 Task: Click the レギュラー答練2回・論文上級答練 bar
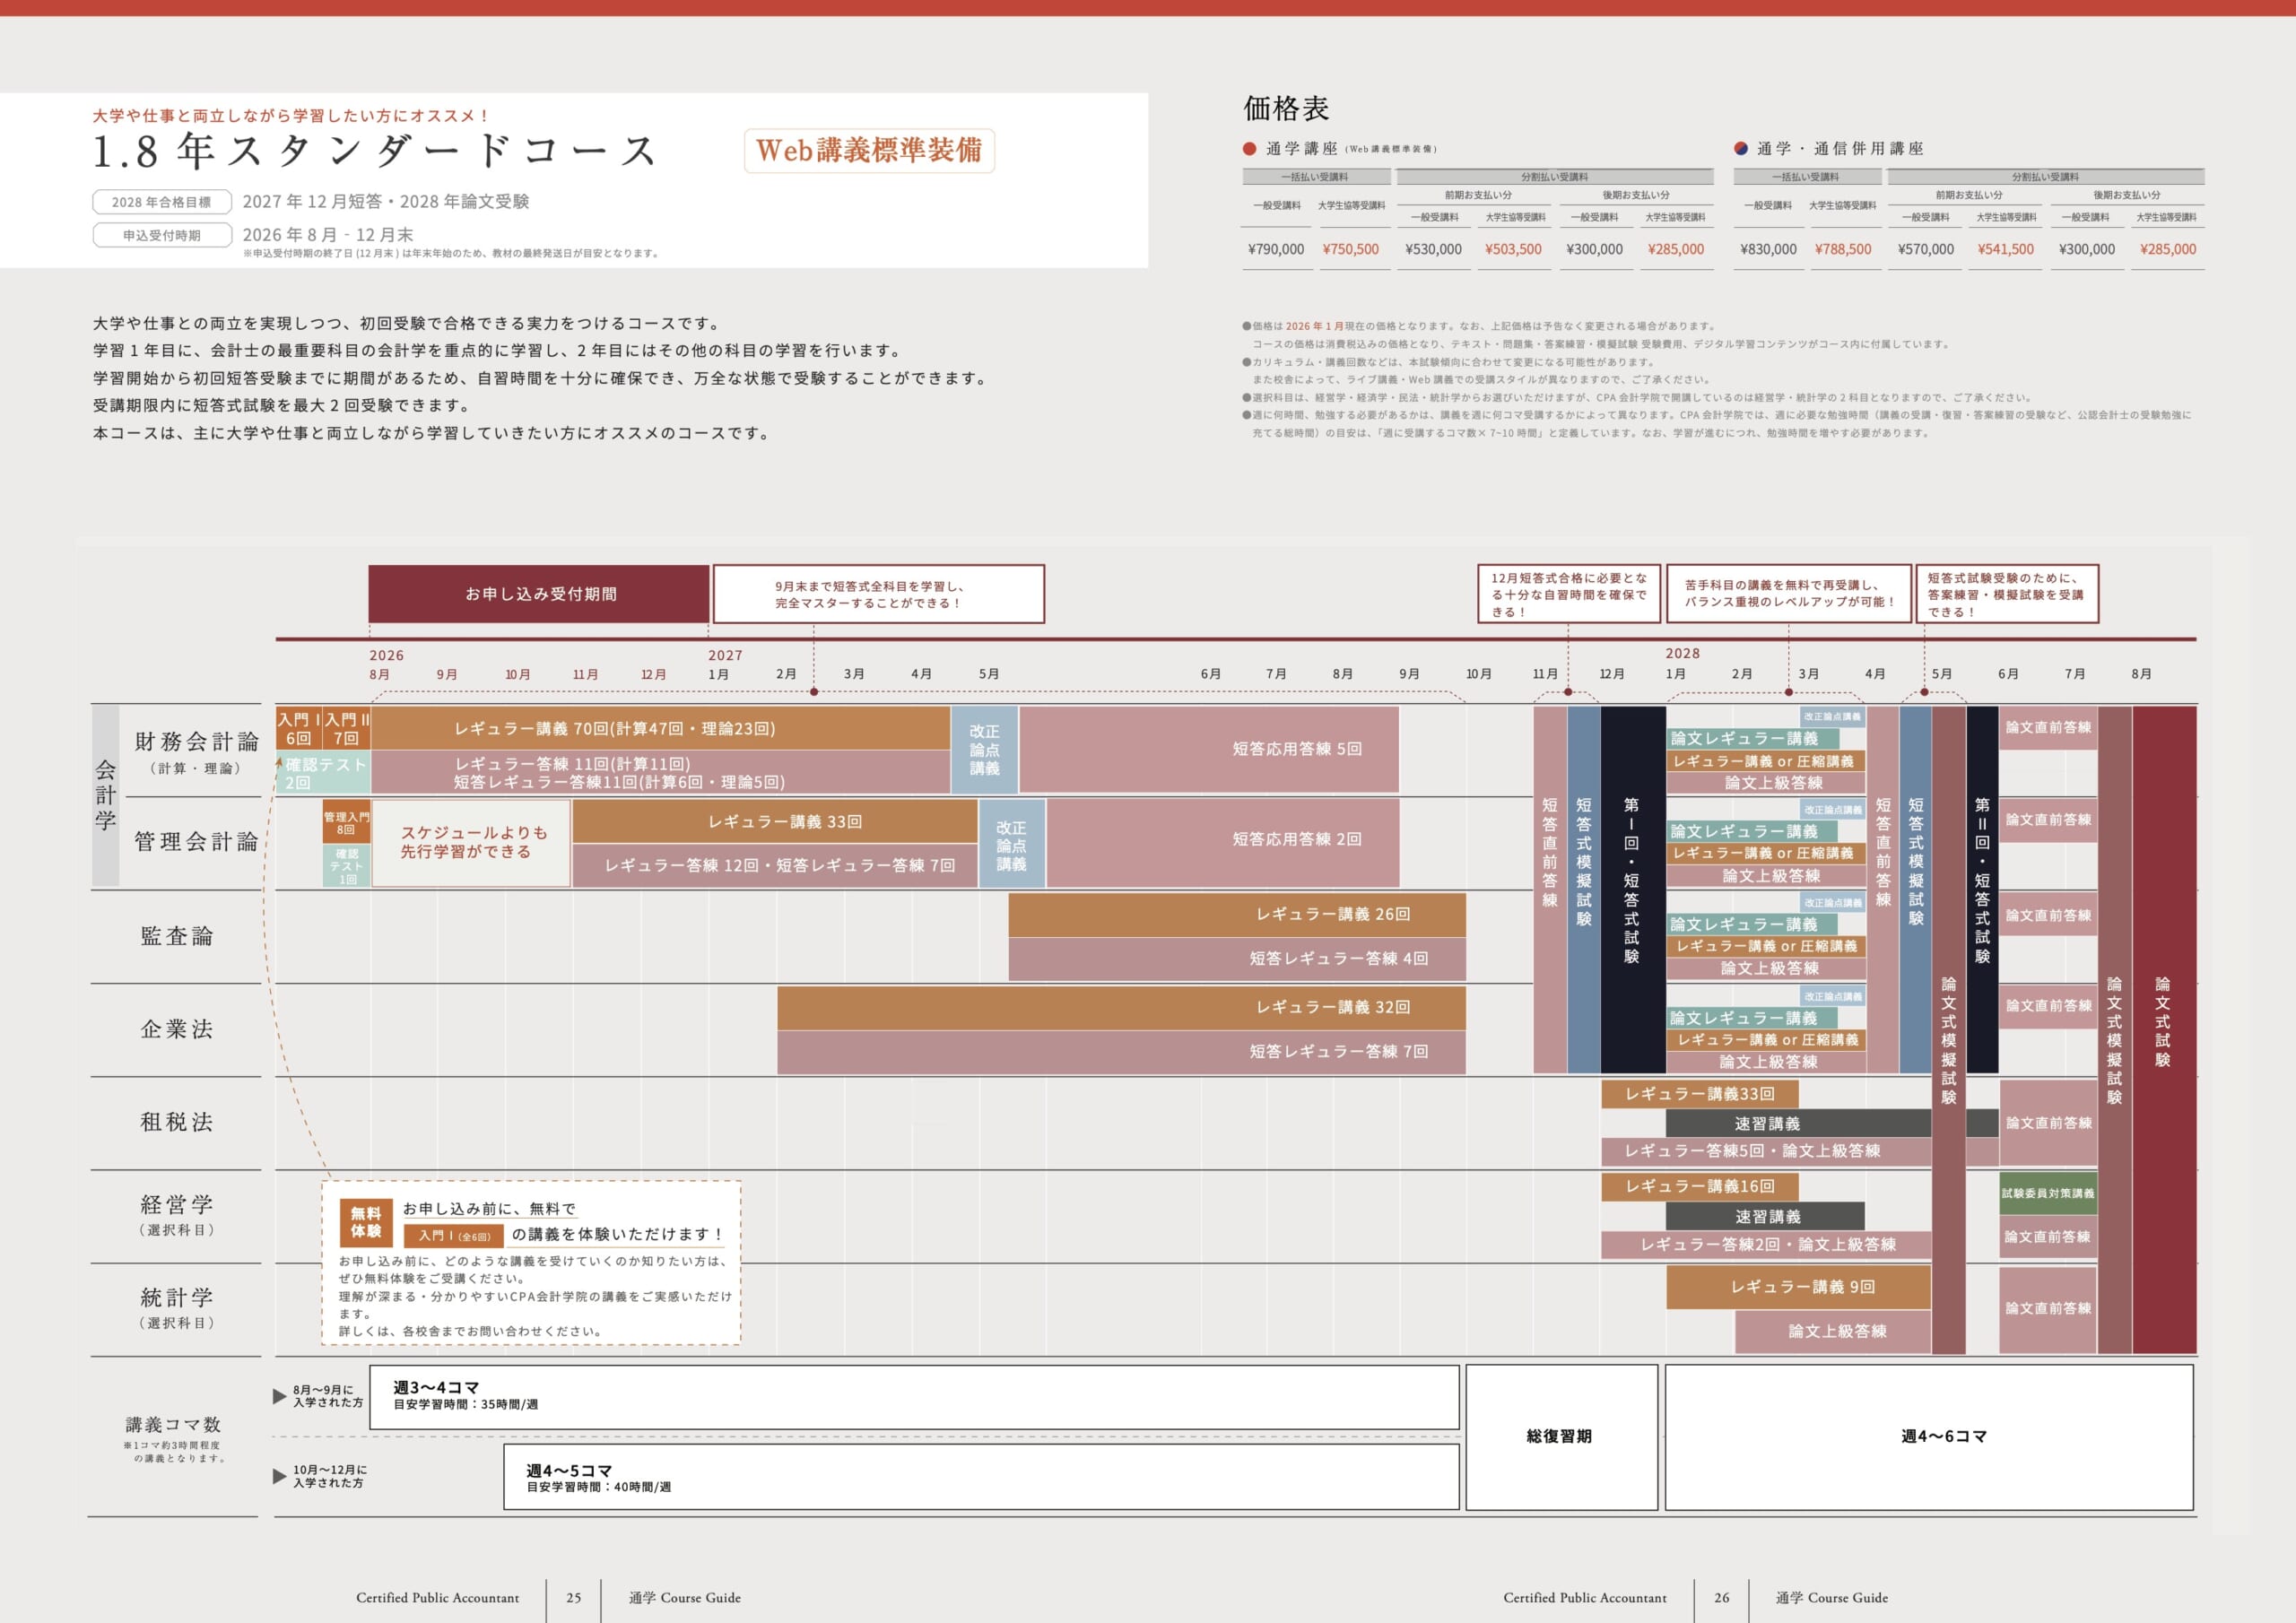pos(1766,1245)
